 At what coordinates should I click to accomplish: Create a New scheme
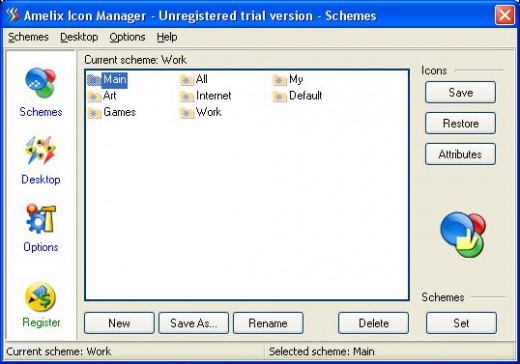point(119,323)
